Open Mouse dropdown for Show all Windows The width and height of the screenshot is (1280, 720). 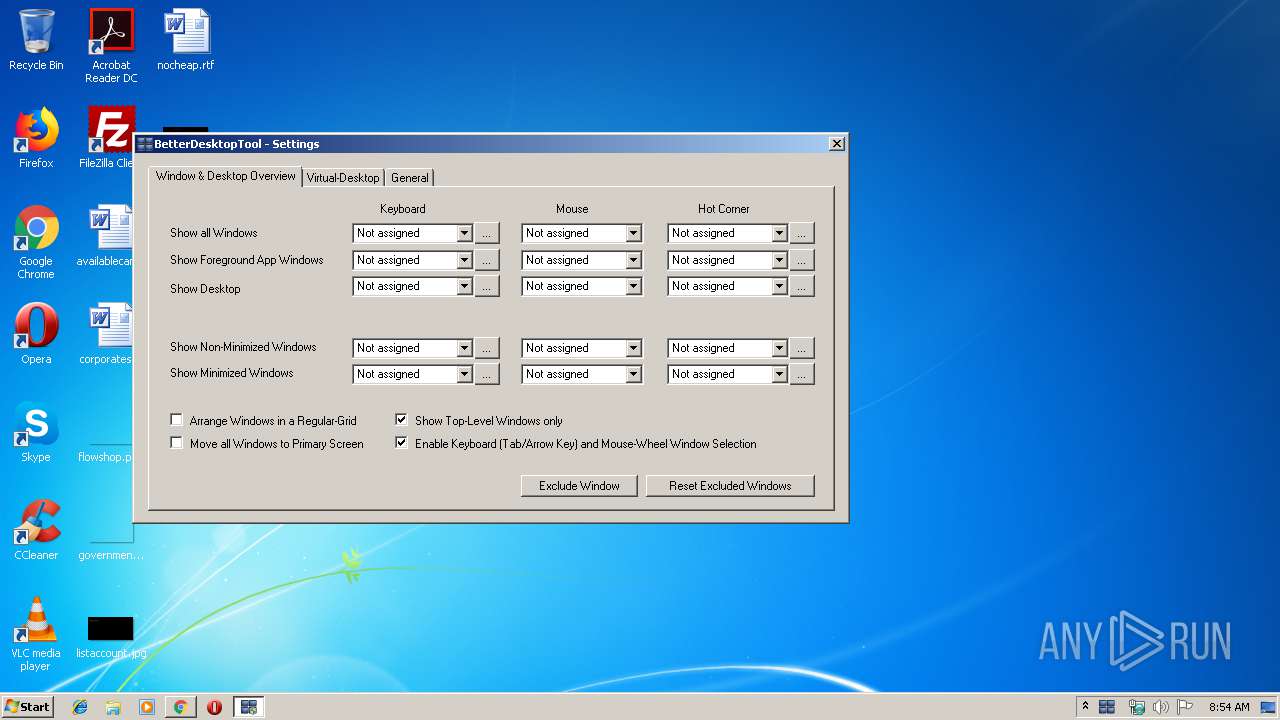(633, 233)
